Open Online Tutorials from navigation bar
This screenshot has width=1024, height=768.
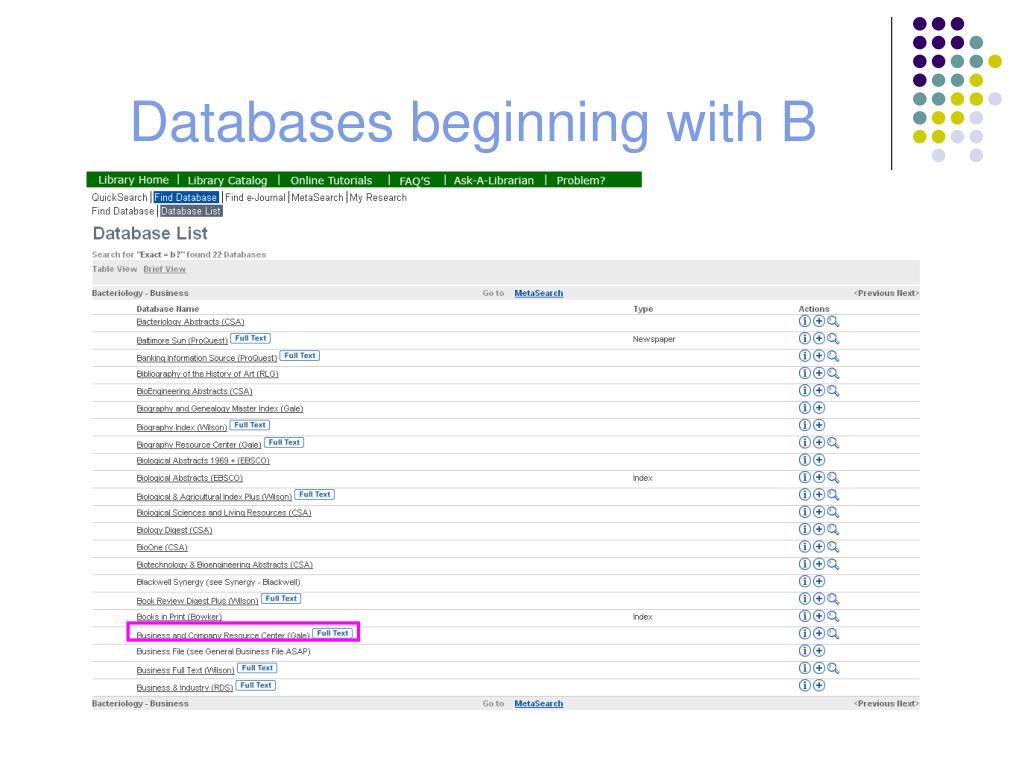coord(331,180)
